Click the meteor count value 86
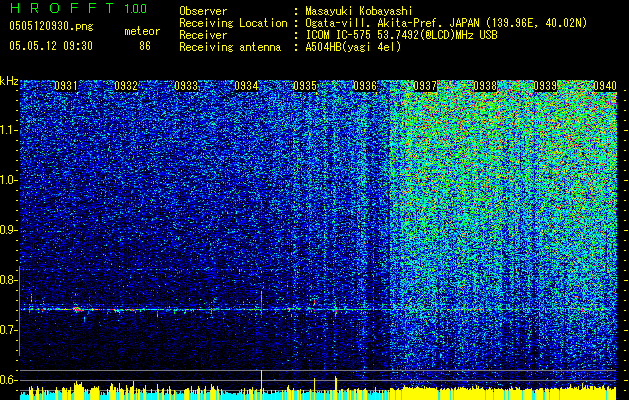Image resolution: width=629 pixels, height=400 pixels. pyautogui.click(x=145, y=46)
